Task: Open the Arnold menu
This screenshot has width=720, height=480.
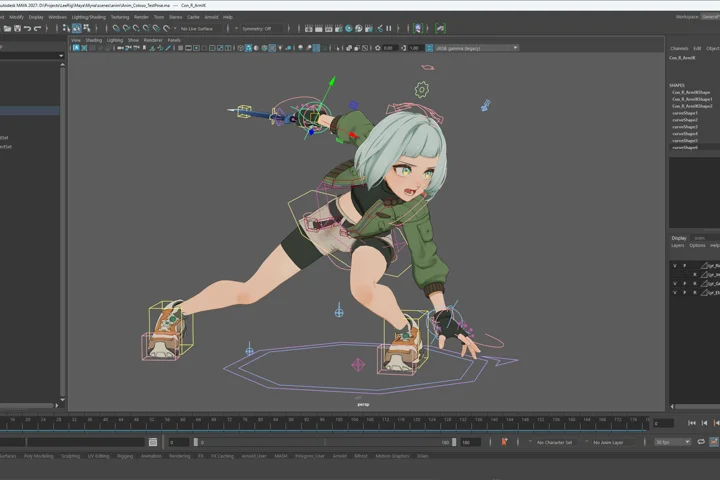Action: [x=211, y=17]
